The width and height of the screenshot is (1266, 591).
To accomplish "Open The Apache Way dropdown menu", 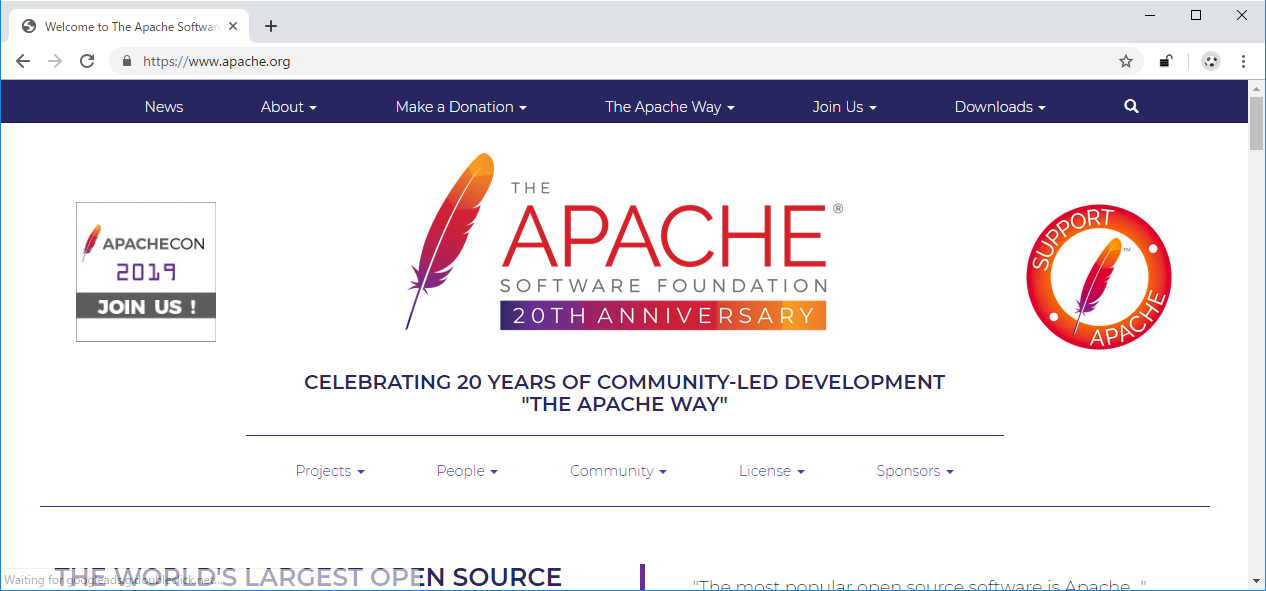I will pyautogui.click(x=669, y=107).
